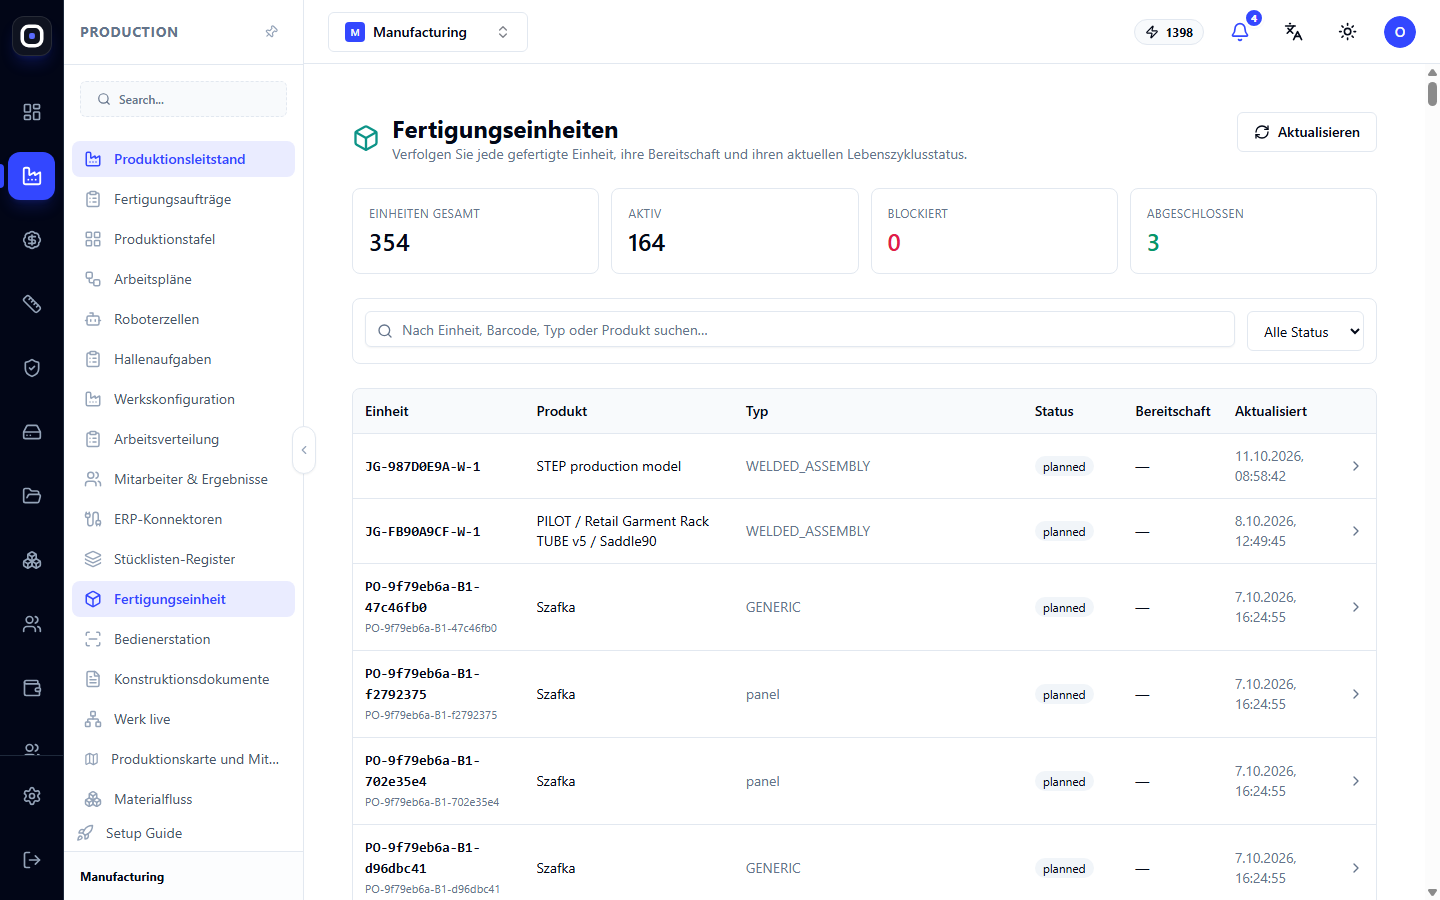Click the logout icon in the rail
The image size is (1440, 900).
click(32, 860)
